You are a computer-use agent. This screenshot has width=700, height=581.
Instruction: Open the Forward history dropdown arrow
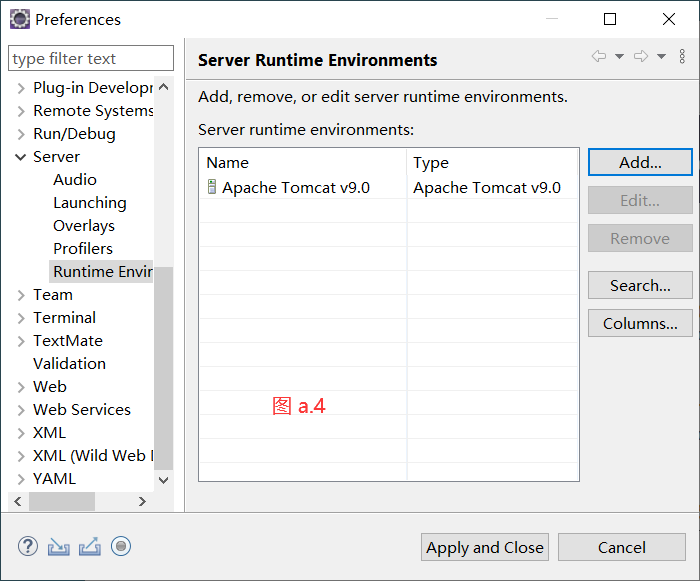[661, 57]
